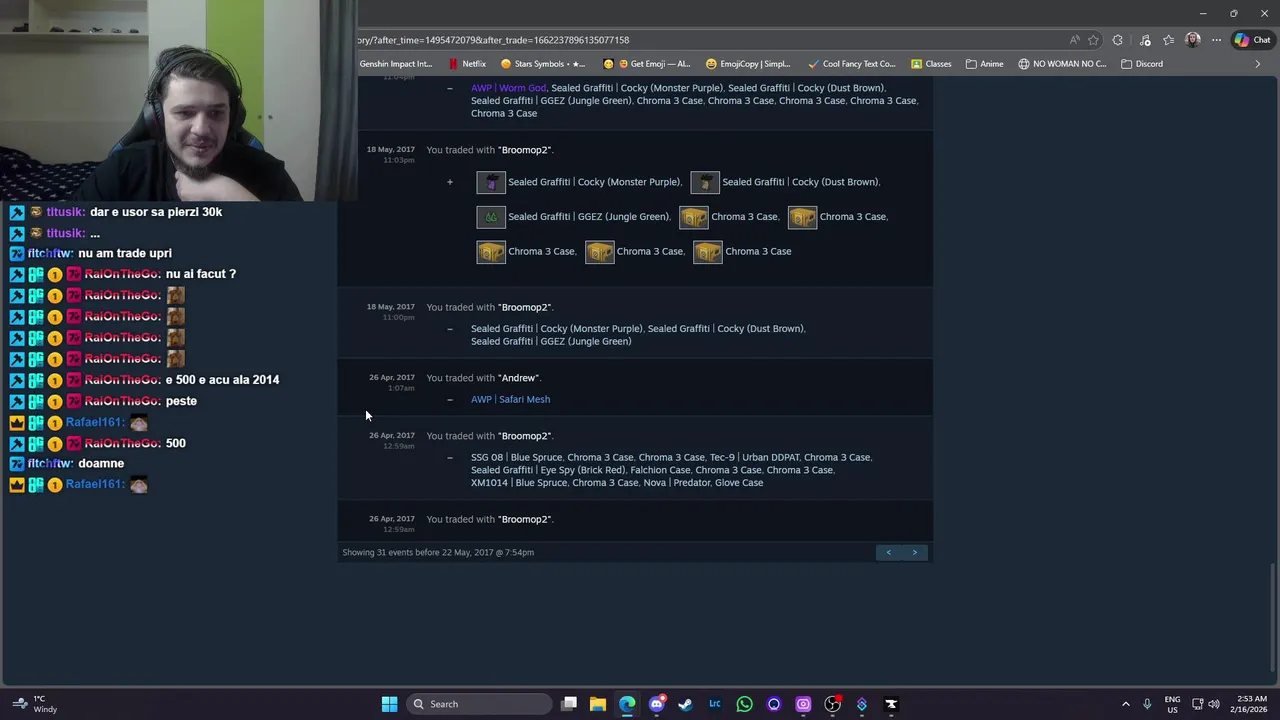This screenshot has width=1280, height=720.
Task: Open the Copilot Chat button
Action: pyautogui.click(x=1252, y=40)
